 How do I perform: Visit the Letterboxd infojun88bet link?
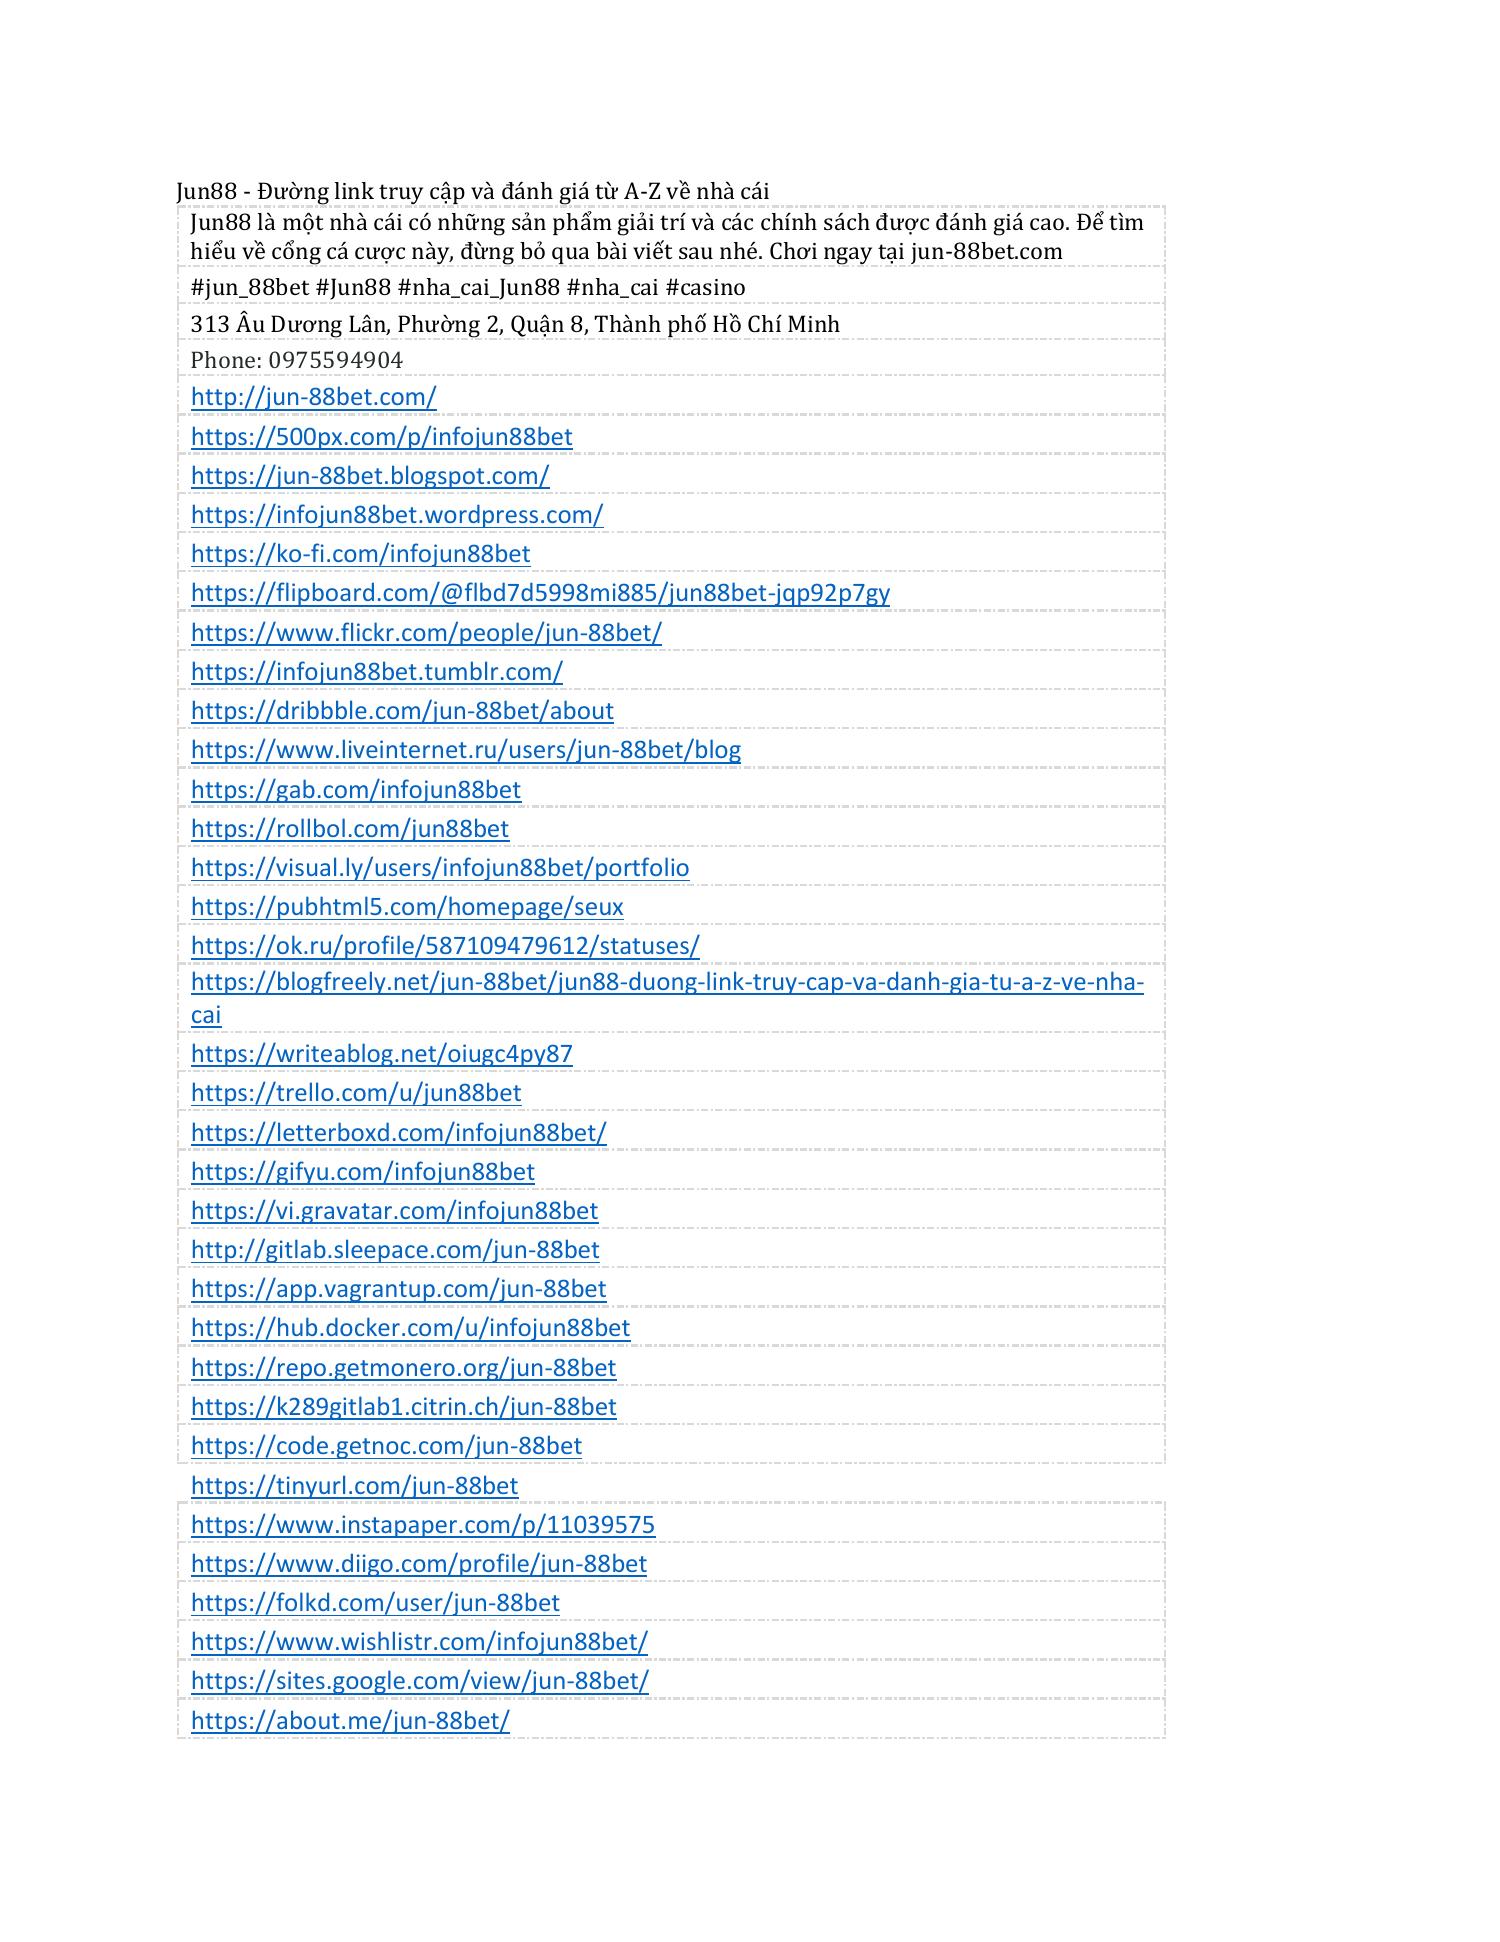398,1133
